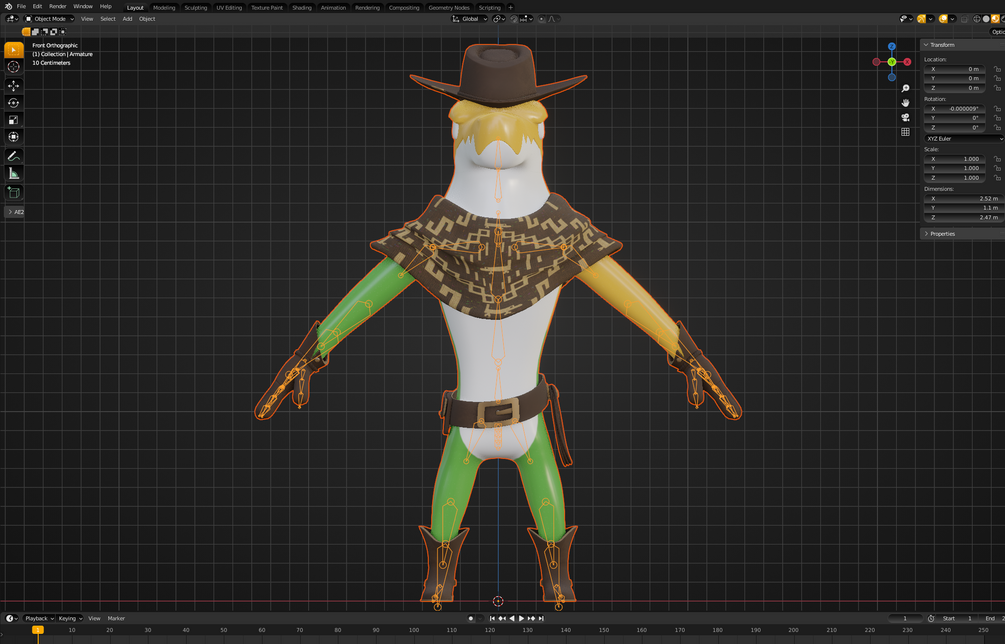The width and height of the screenshot is (1005, 644).
Task: Click the pan hand viewport icon
Action: [905, 103]
